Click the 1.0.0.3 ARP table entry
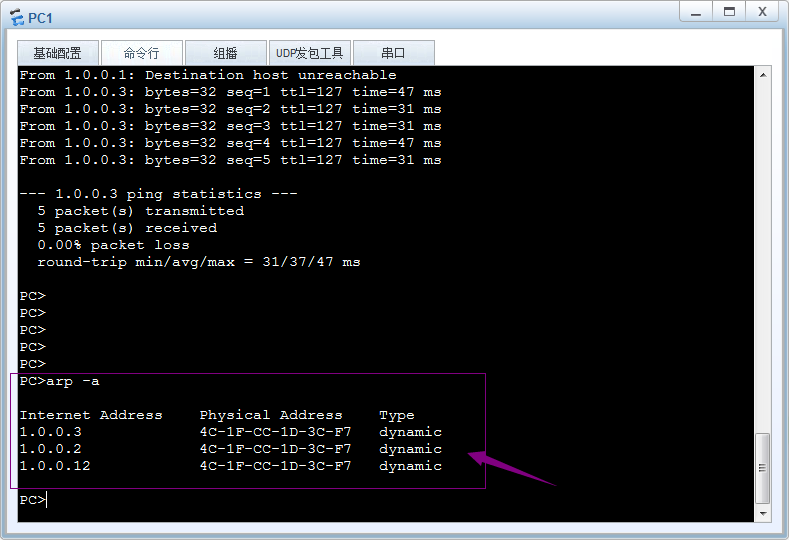This screenshot has width=789, height=540. [50, 432]
